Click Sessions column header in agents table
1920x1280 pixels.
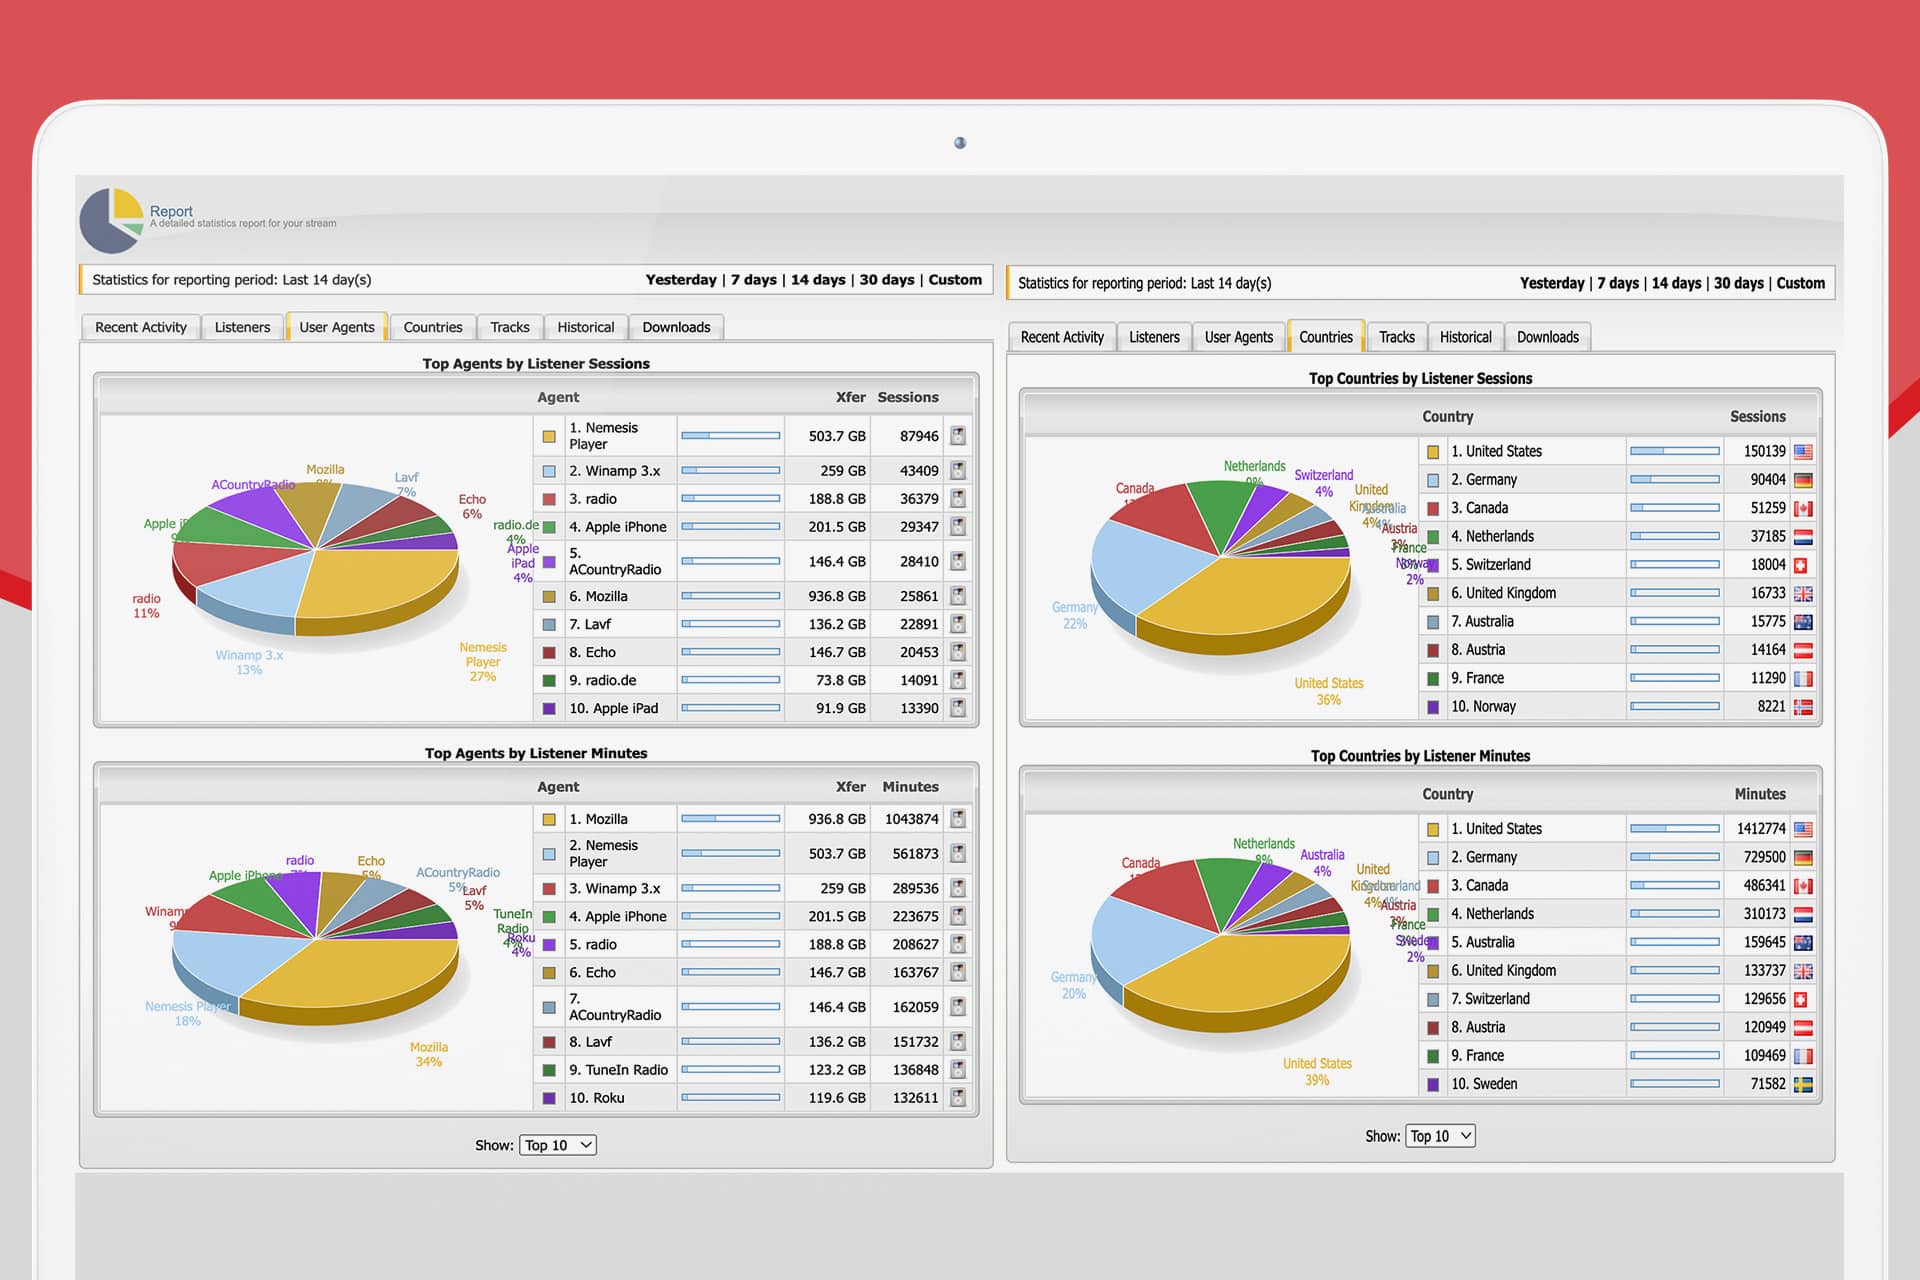[908, 397]
